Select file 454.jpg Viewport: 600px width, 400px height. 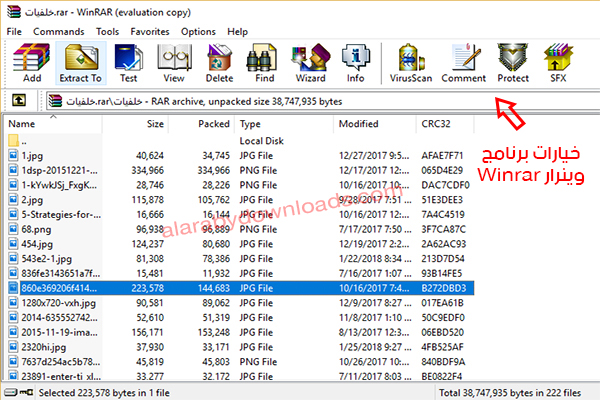tap(37, 244)
